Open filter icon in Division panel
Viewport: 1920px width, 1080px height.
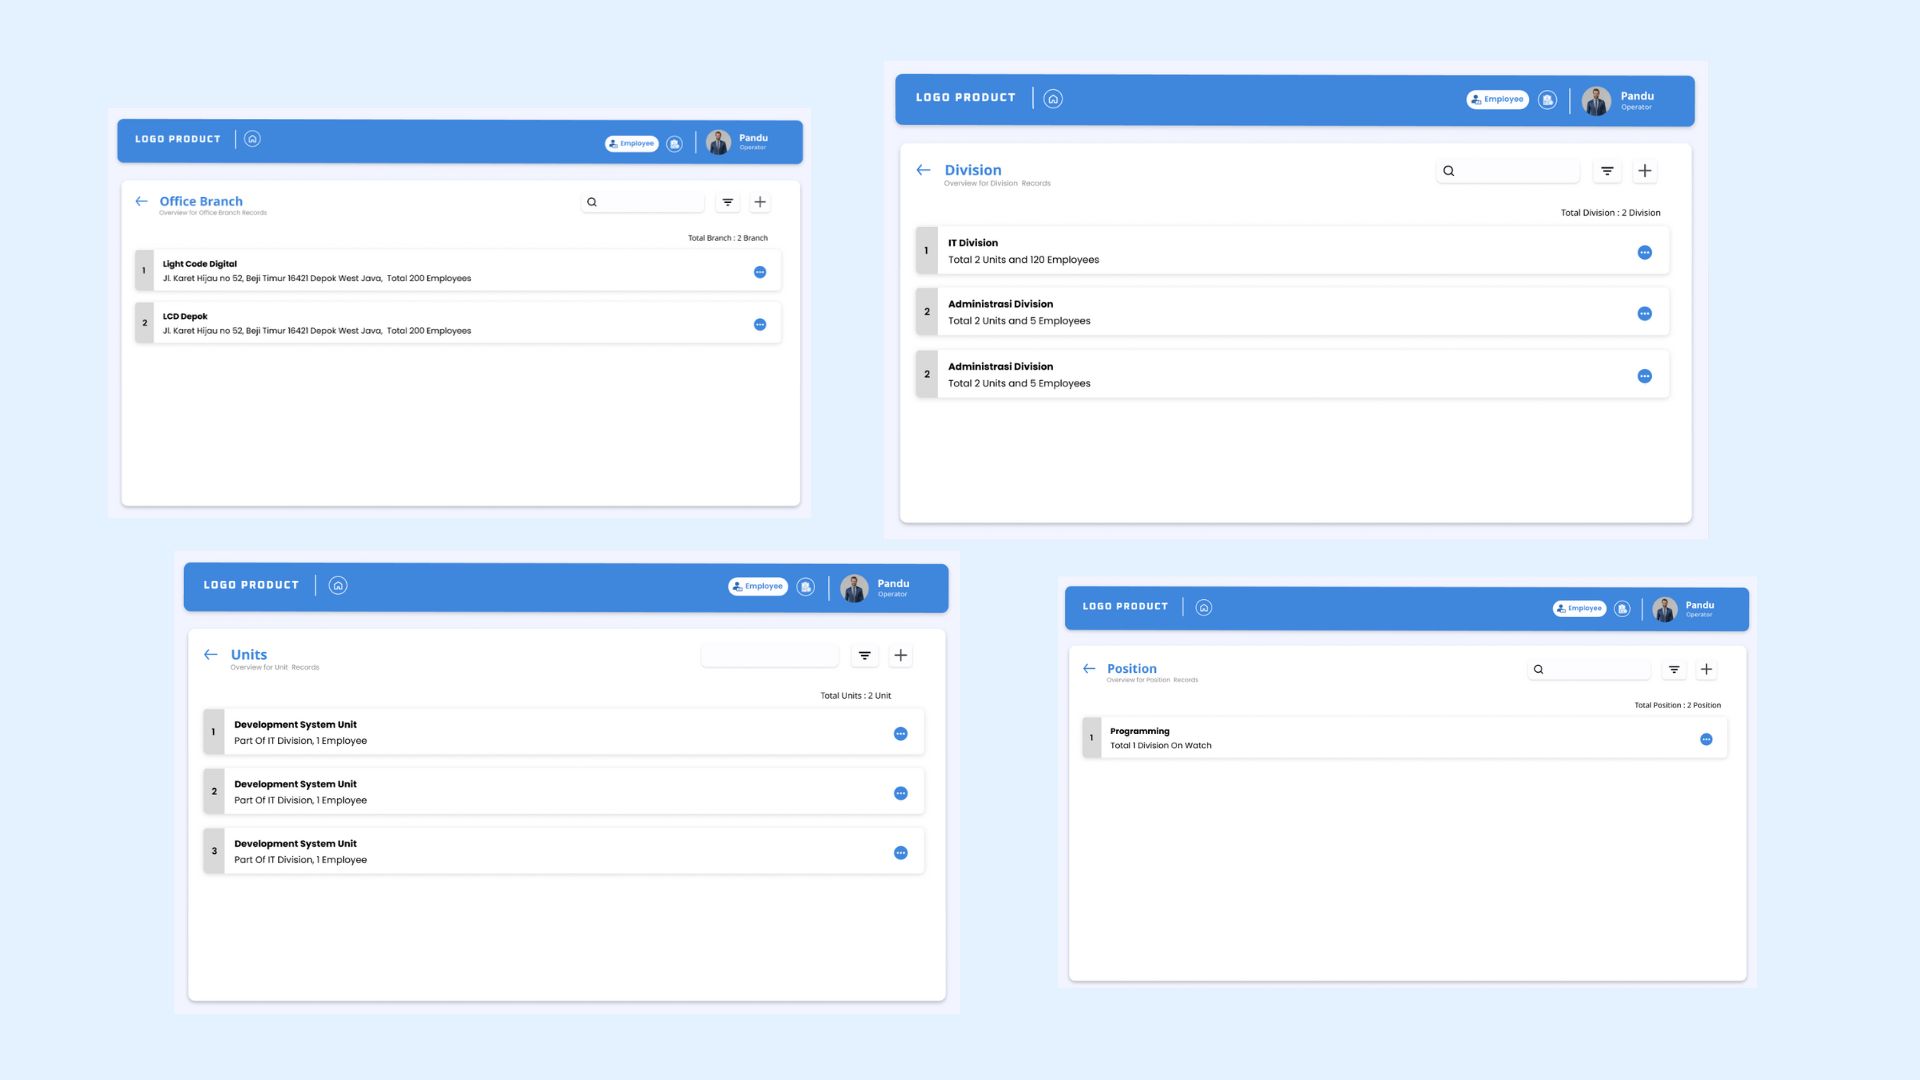click(1607, 171)
